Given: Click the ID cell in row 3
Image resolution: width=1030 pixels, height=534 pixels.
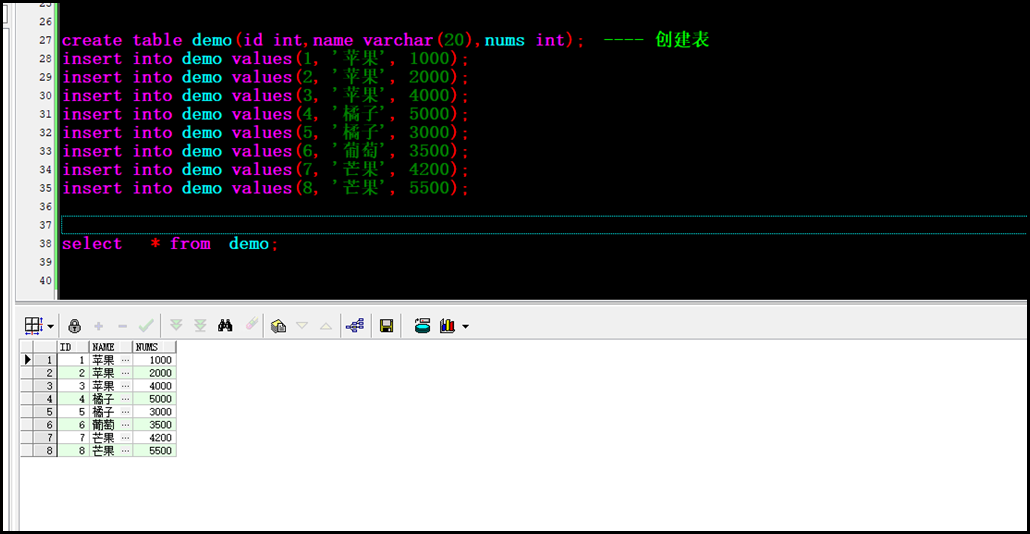Looking at the screenshot, I should click(72, 386).
